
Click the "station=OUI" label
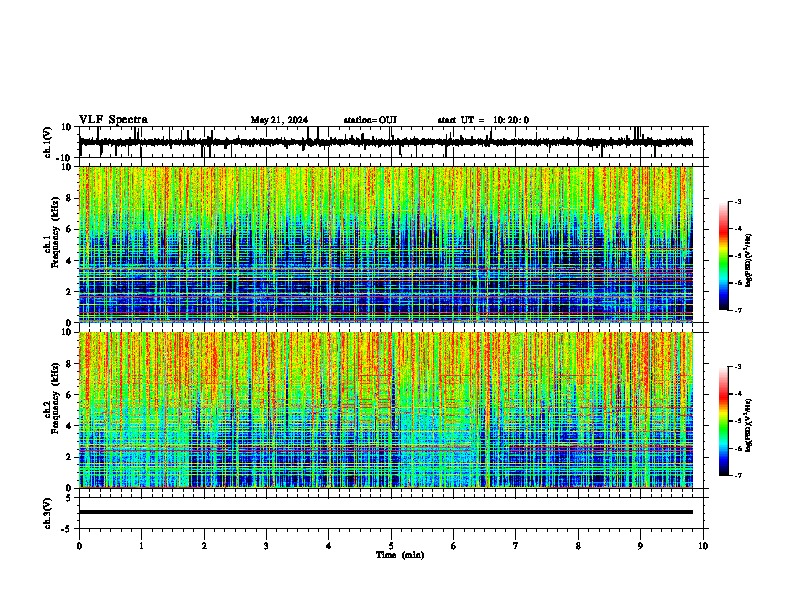tap(370, 120)
